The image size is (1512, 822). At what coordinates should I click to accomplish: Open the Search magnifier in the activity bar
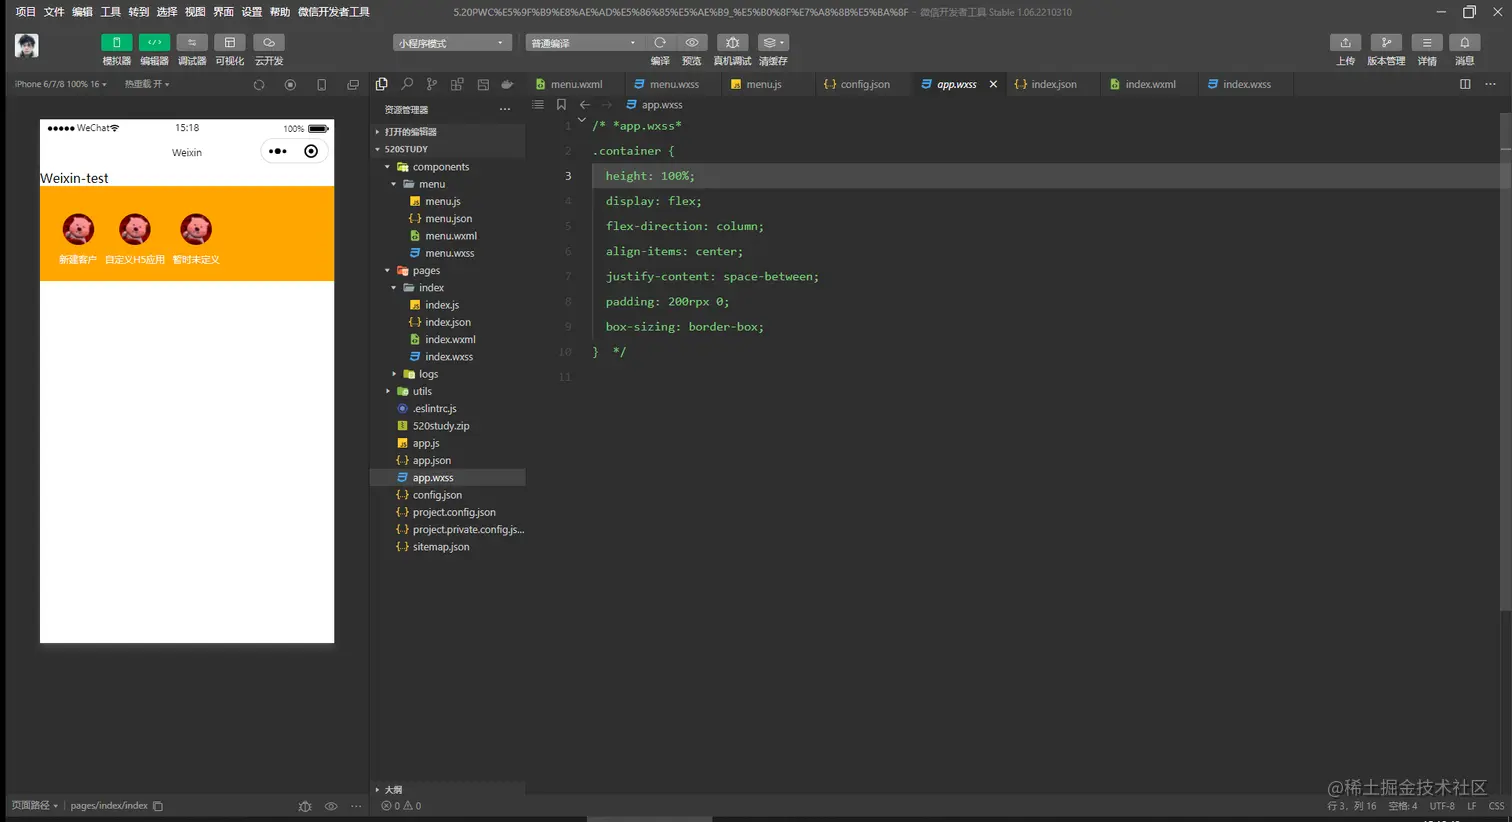coord(406,84)
